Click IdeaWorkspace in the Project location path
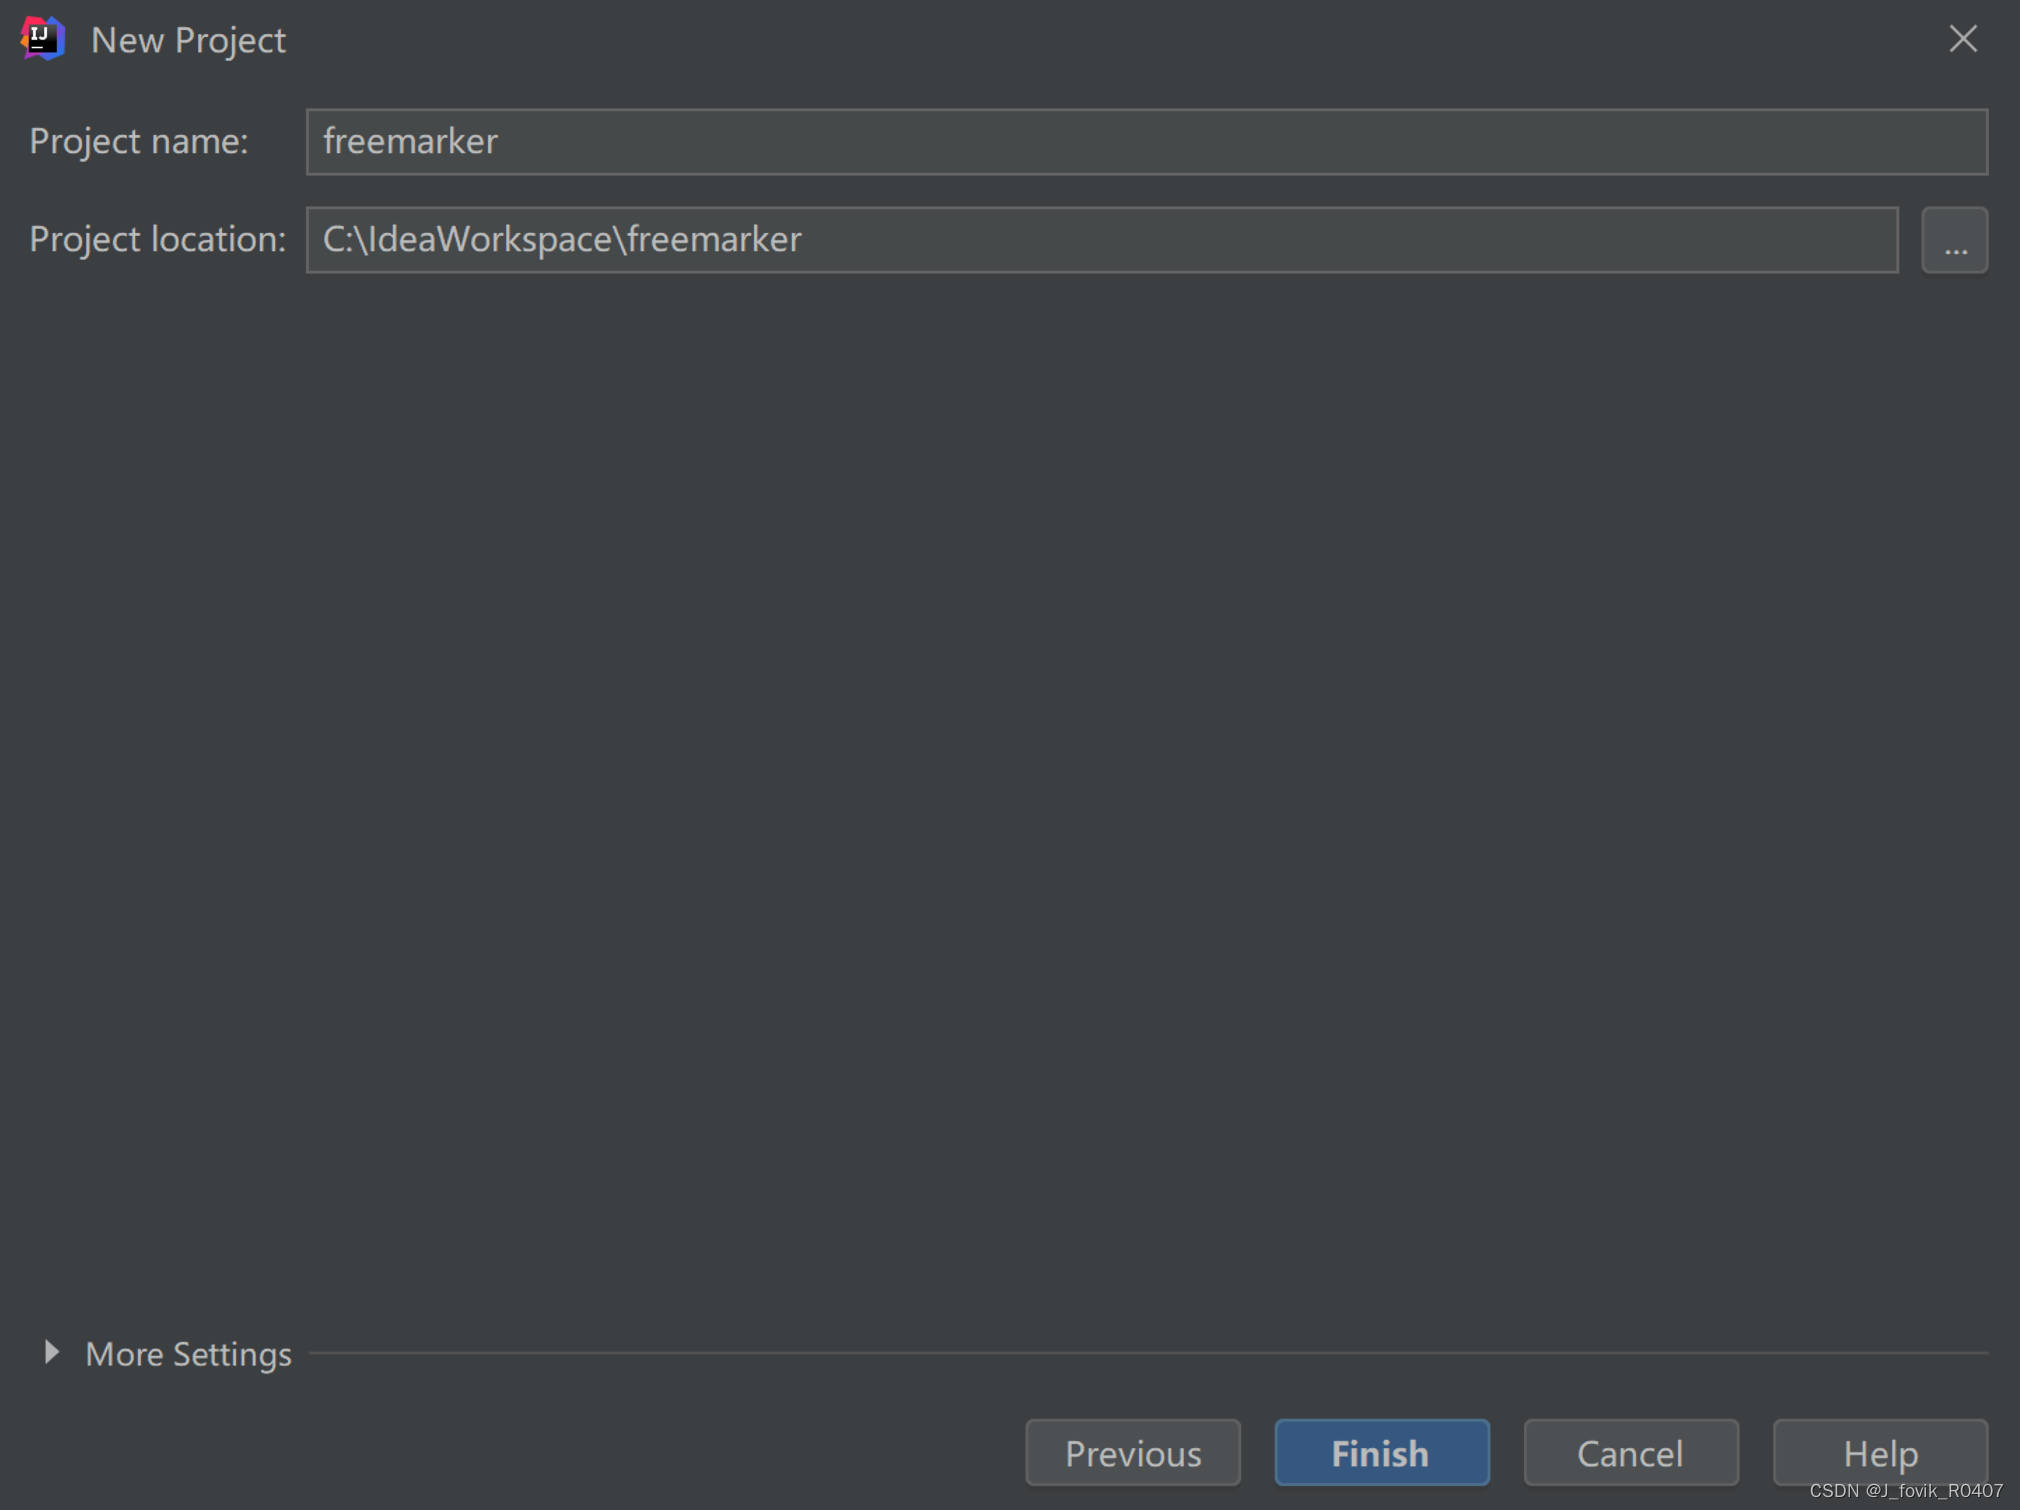The width and height of the screenshot is (2020, 1510). 490,240
